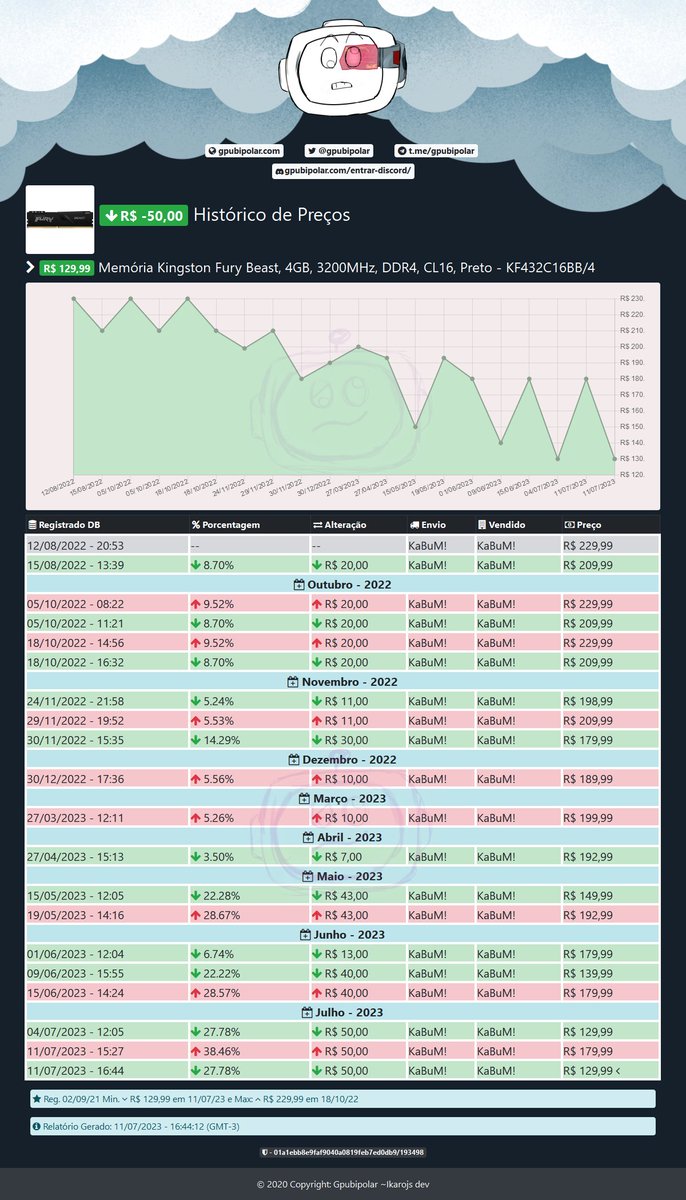This screenshot has width=686, height=1200.
Task: Click the Histórico de Preços heading
Action: coord(271,215)
